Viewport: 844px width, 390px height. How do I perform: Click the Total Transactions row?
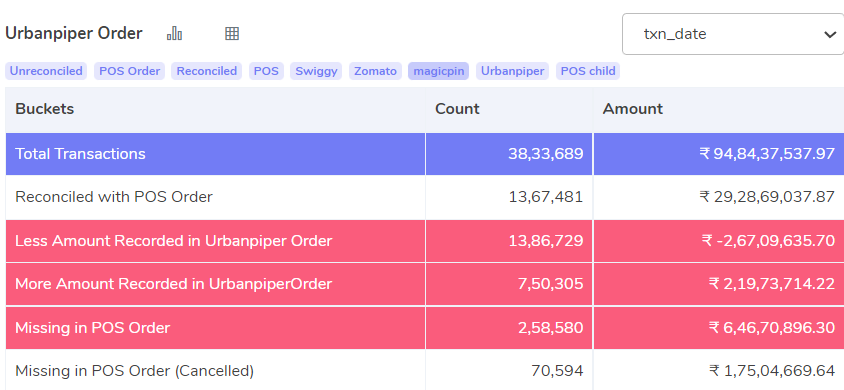[x=425, y=154]
